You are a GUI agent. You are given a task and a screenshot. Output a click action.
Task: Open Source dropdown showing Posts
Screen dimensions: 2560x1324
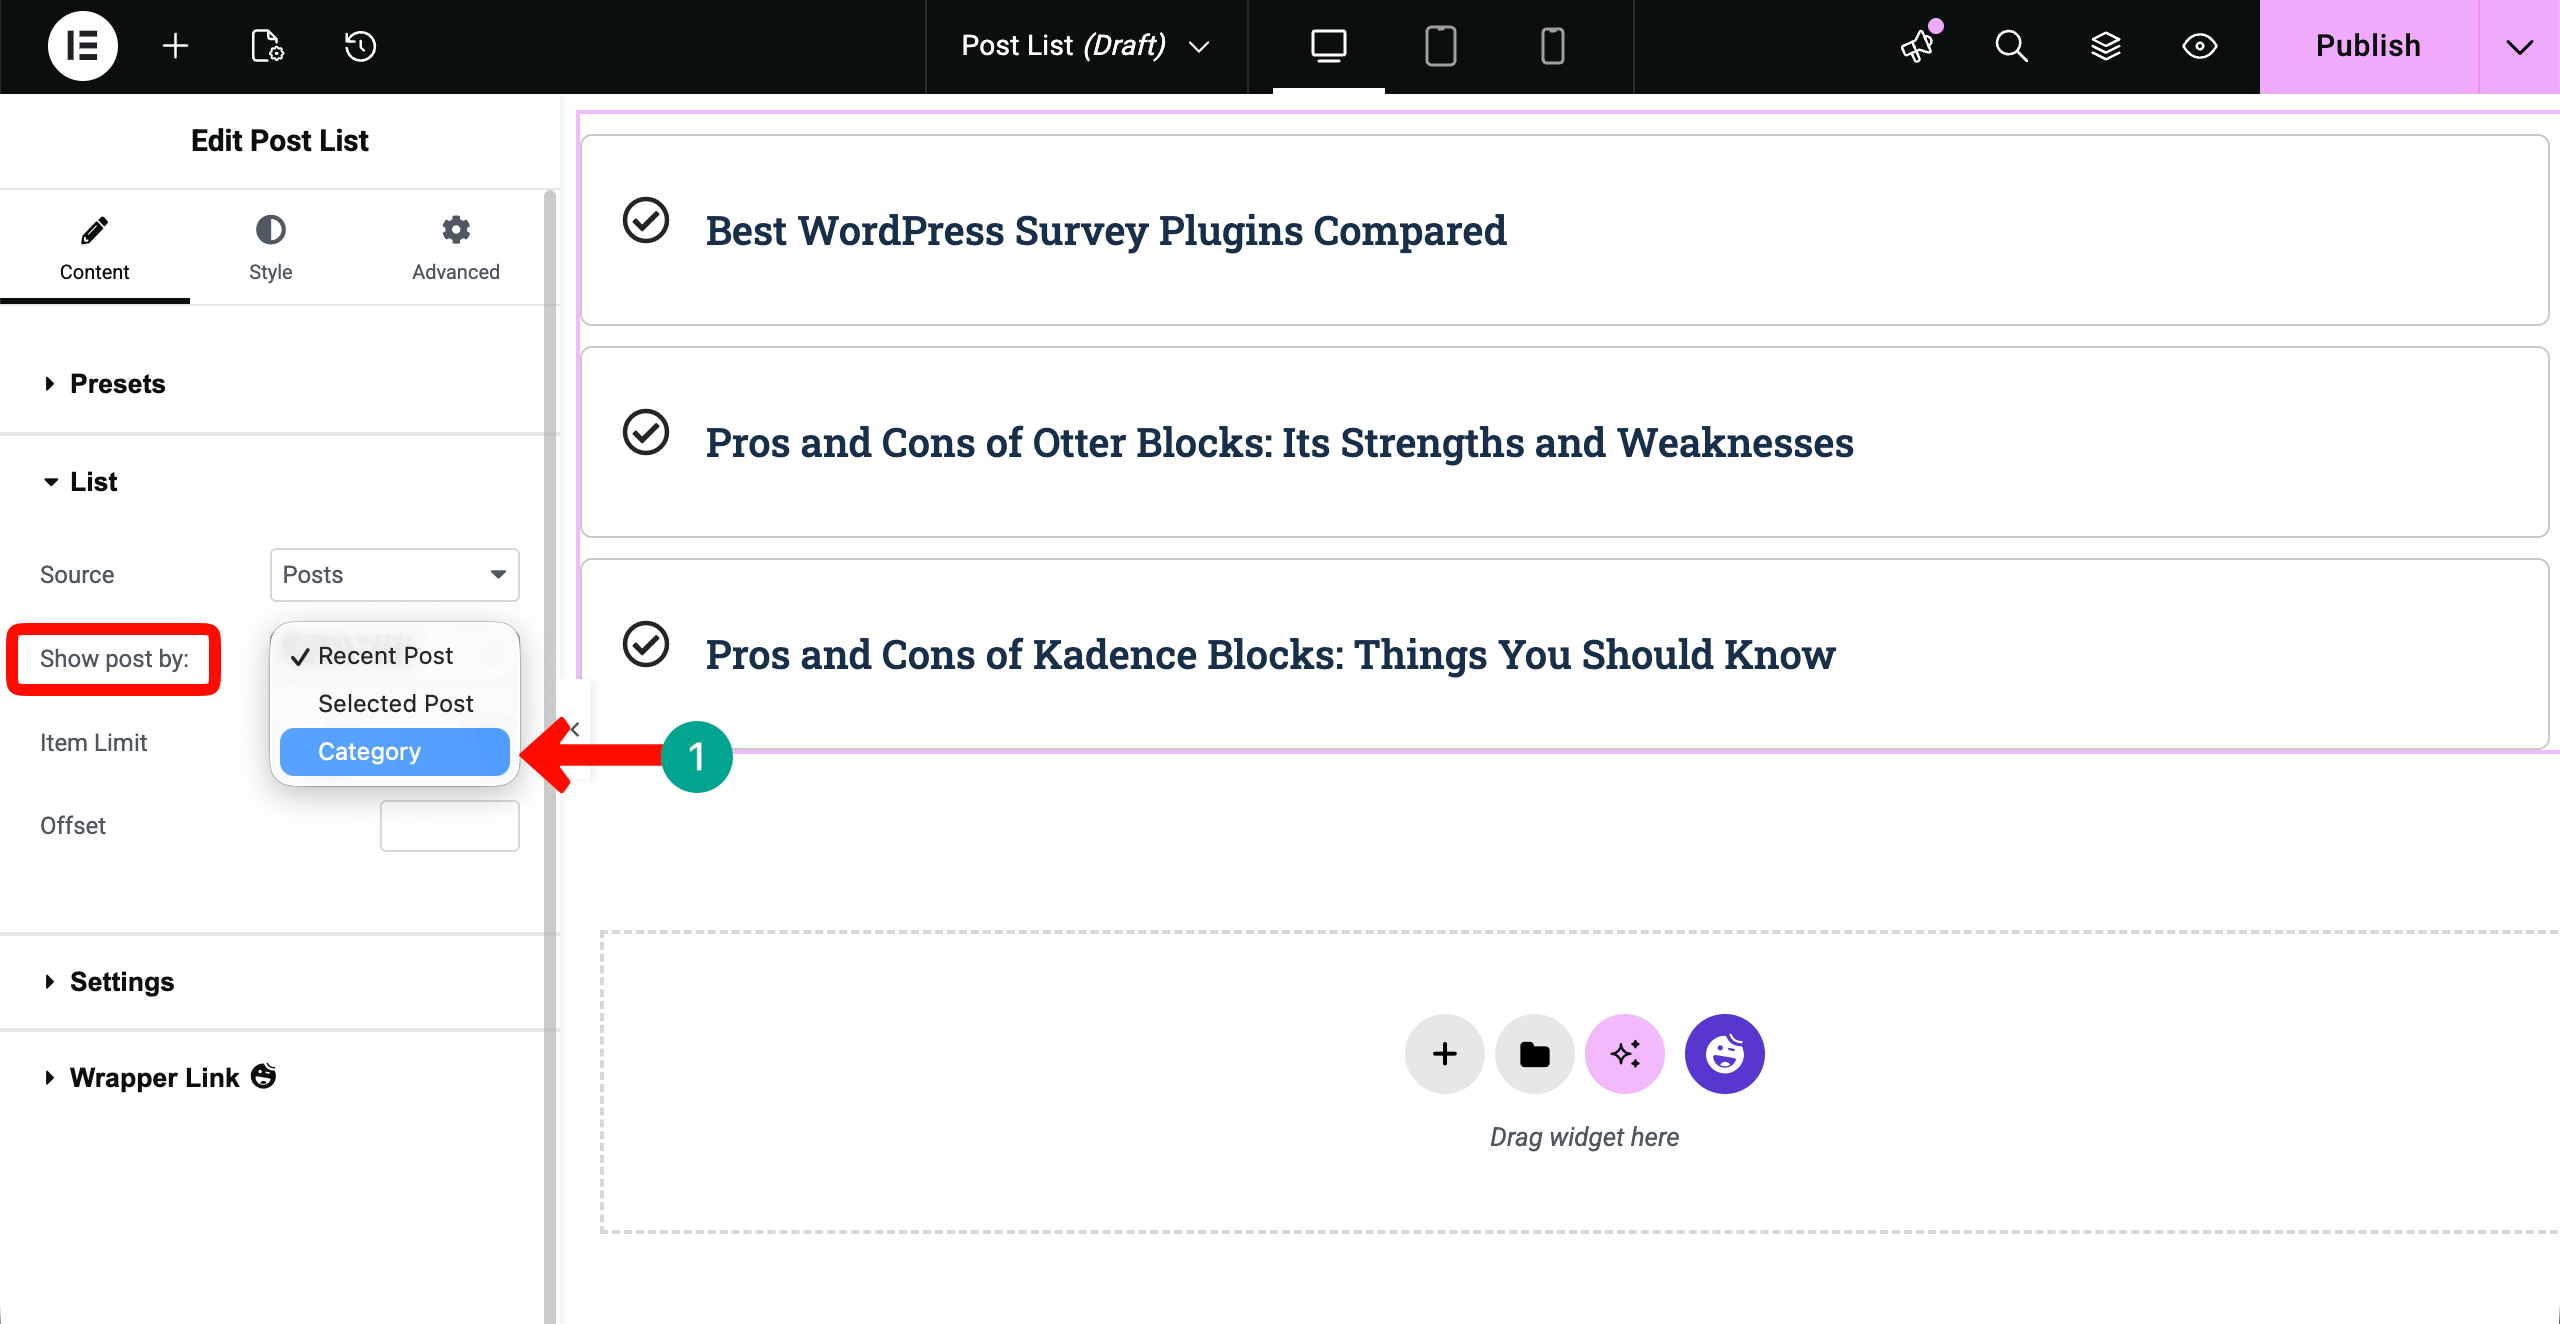tap(394, 575)
